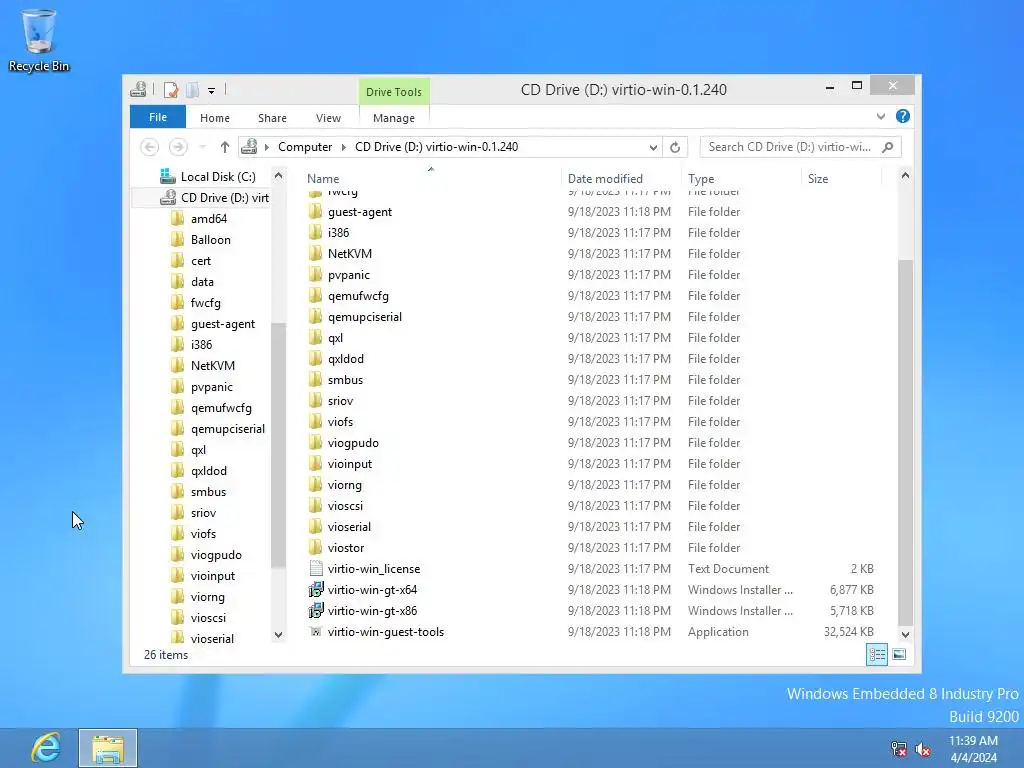Expand the breadcrumb arrow after Computer
The width and height of the screenshot is (1024, 768).
click(x=344, y=147)
